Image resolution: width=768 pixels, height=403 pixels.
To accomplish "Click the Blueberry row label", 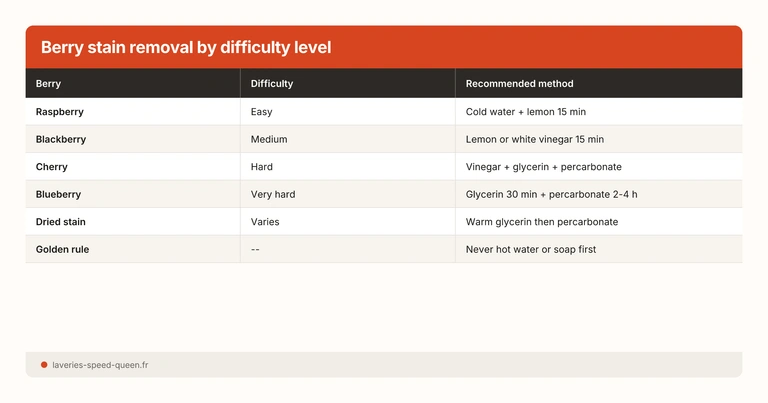I will tap(58, 194).
